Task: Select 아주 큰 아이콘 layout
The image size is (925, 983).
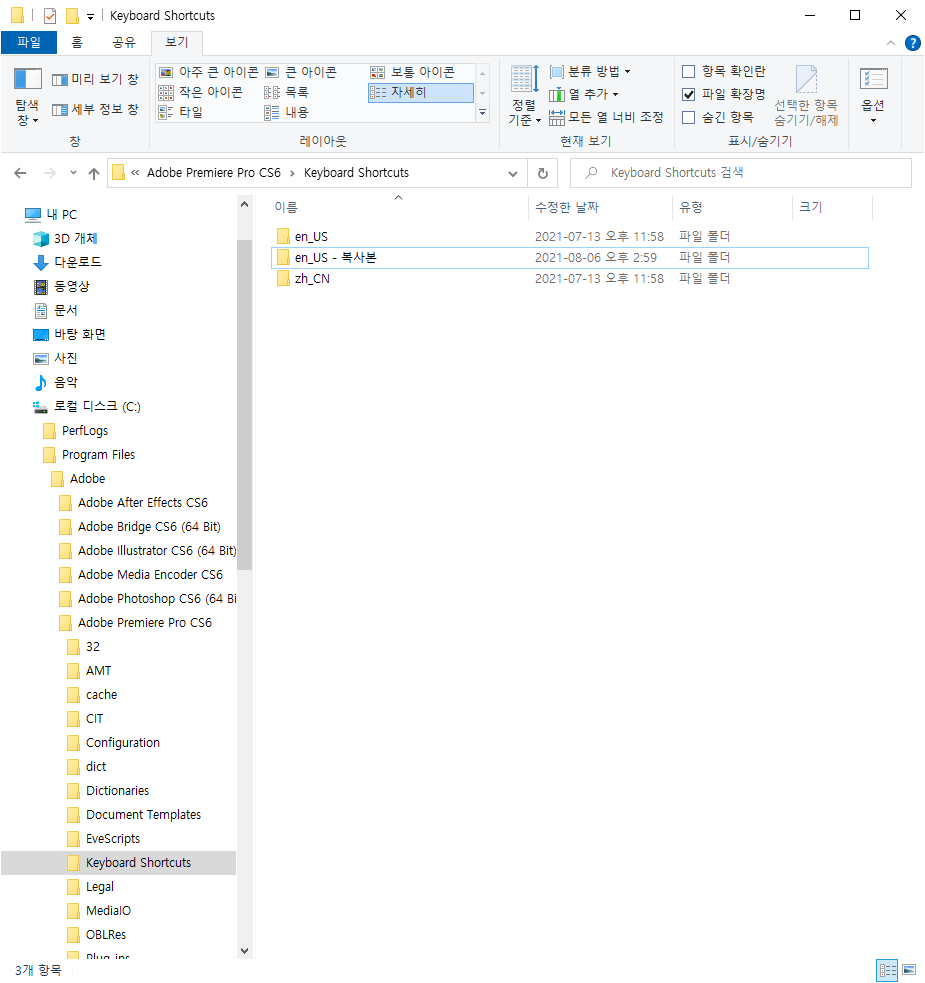Action: [209, 72]
